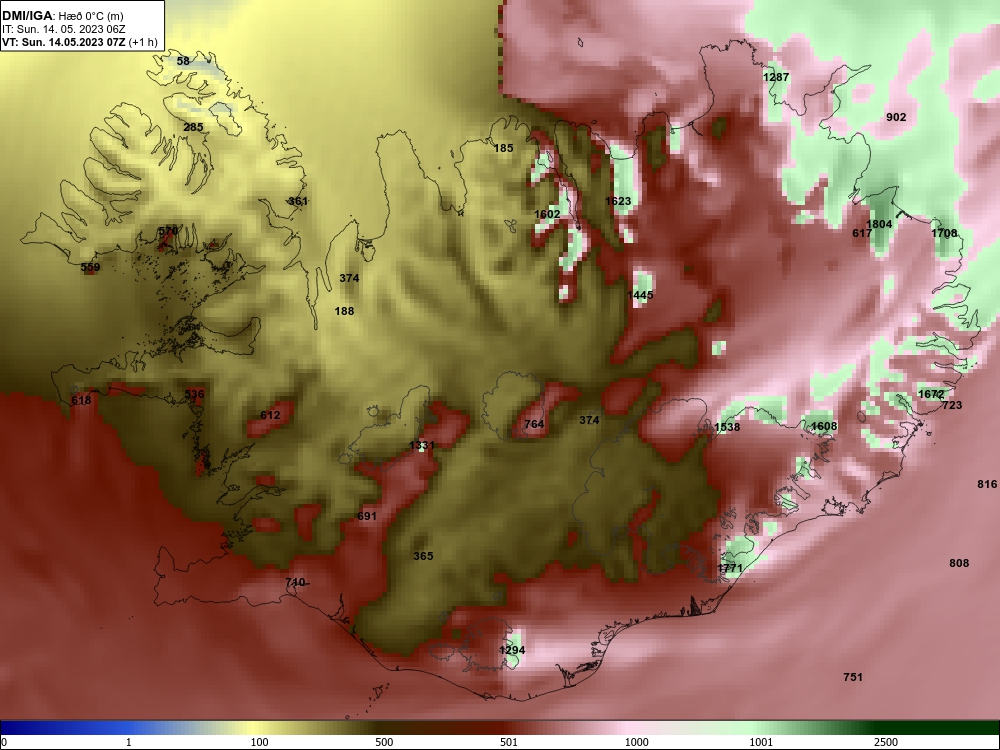The width and height of the screenshot is (1000, 750).
Task: Click the '808' value offshore
Action: 959,563
